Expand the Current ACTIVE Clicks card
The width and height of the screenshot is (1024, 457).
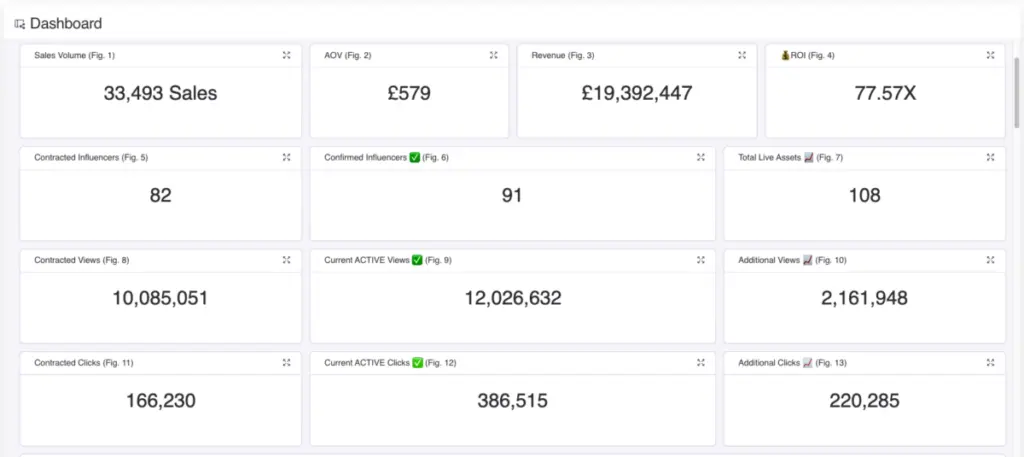click(x=700, y=362)
